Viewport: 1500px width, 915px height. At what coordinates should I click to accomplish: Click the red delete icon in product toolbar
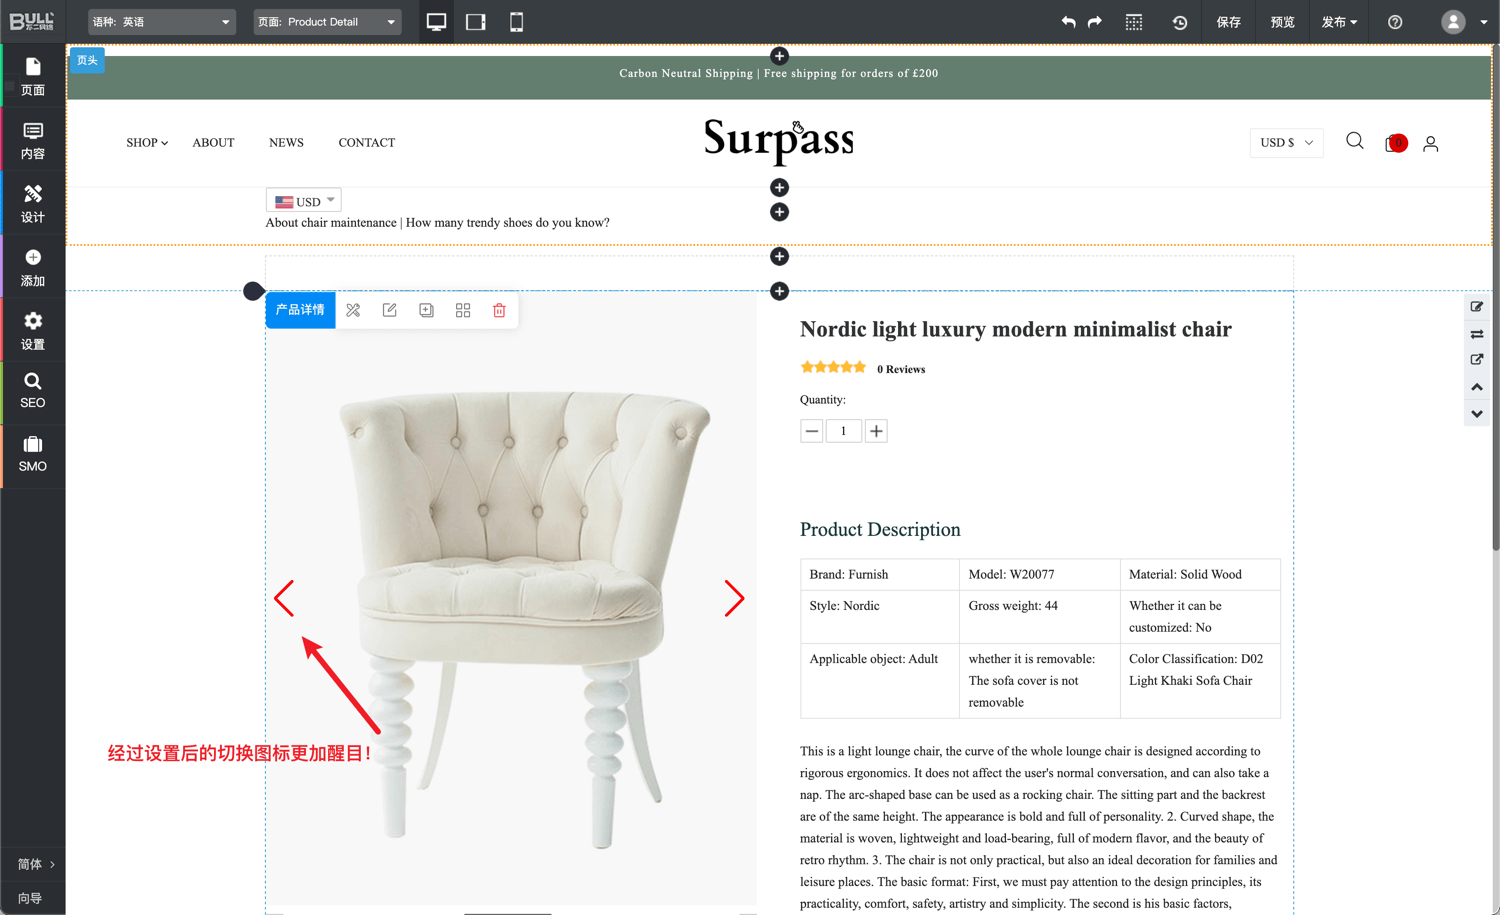(499, 311)
